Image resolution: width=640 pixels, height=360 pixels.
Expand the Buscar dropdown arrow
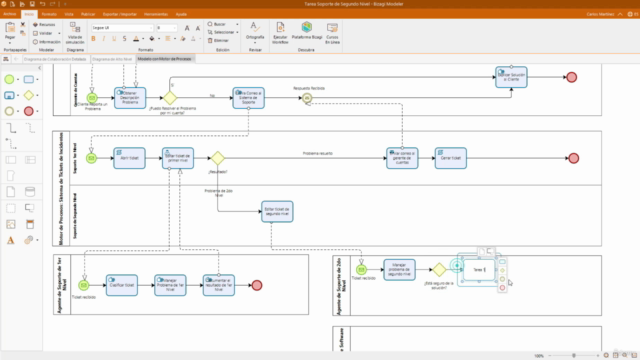click(x=237, y=24)
